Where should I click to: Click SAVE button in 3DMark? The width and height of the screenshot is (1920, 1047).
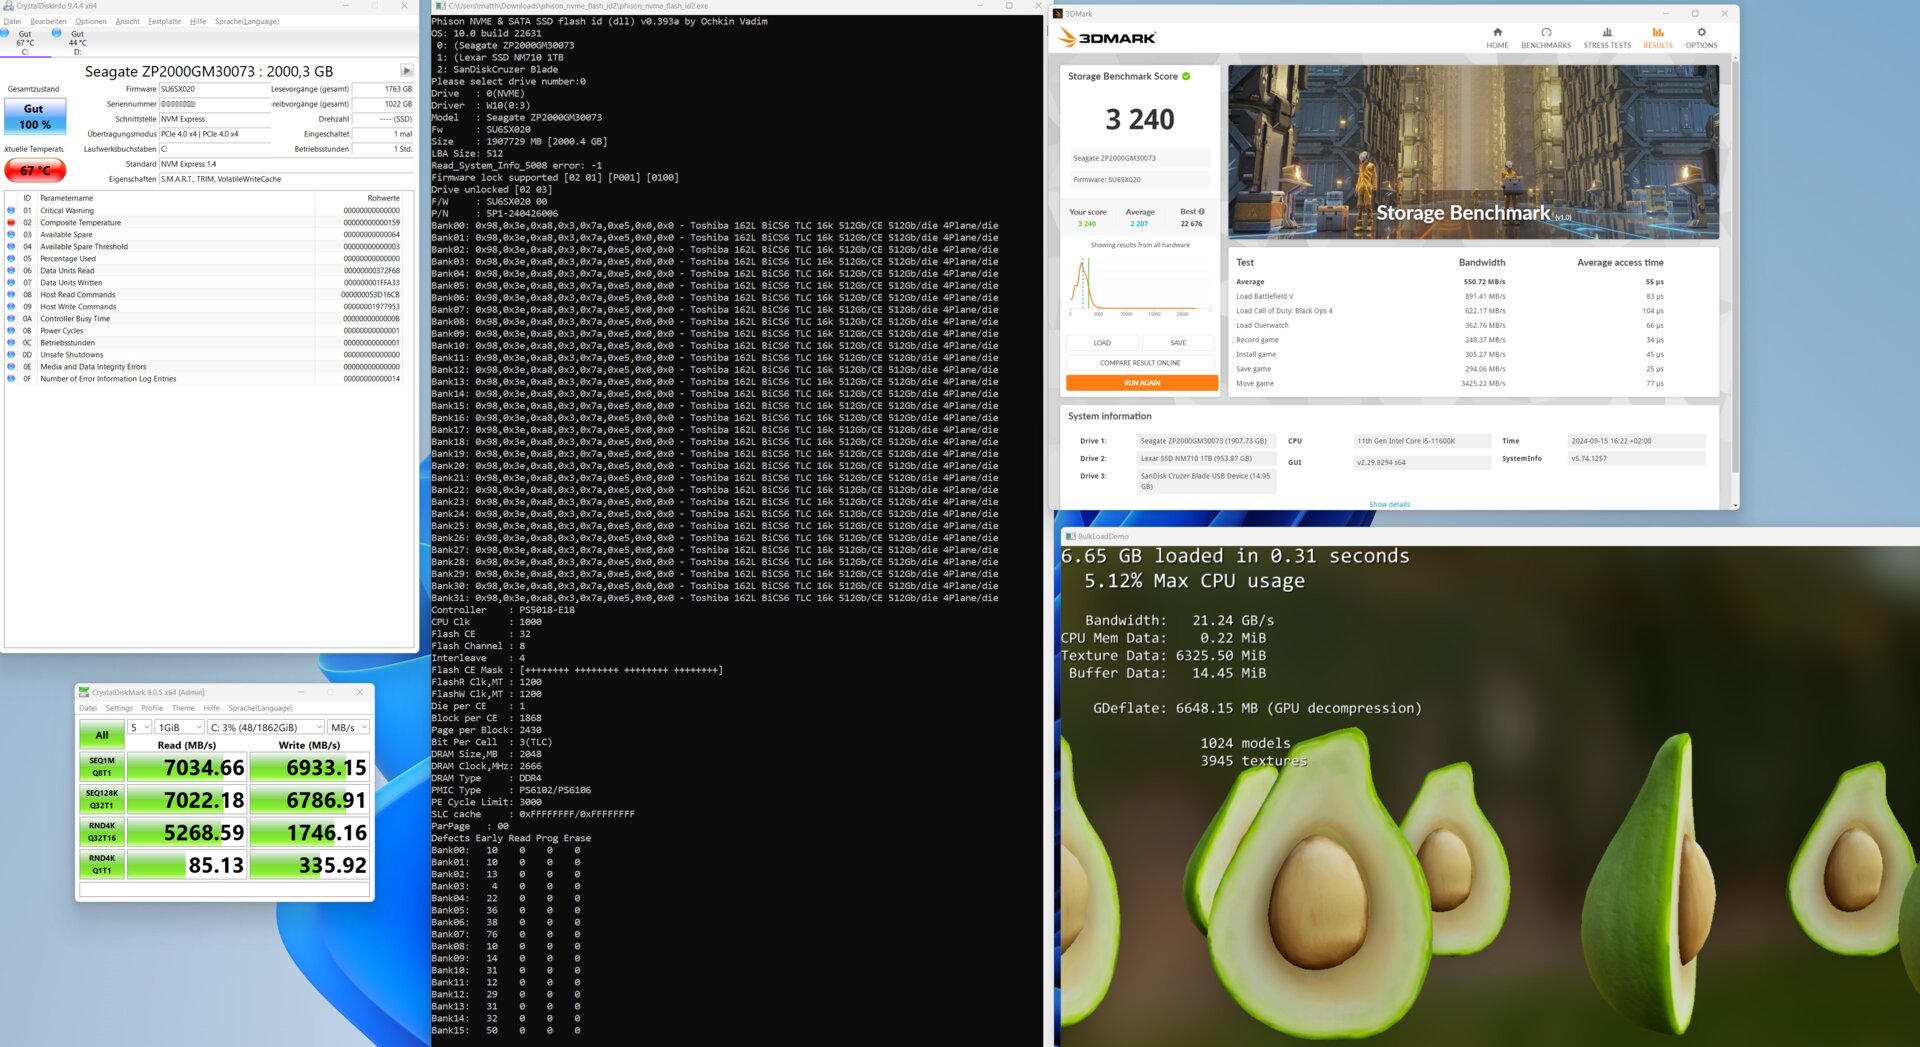[x=1178, y=343]
